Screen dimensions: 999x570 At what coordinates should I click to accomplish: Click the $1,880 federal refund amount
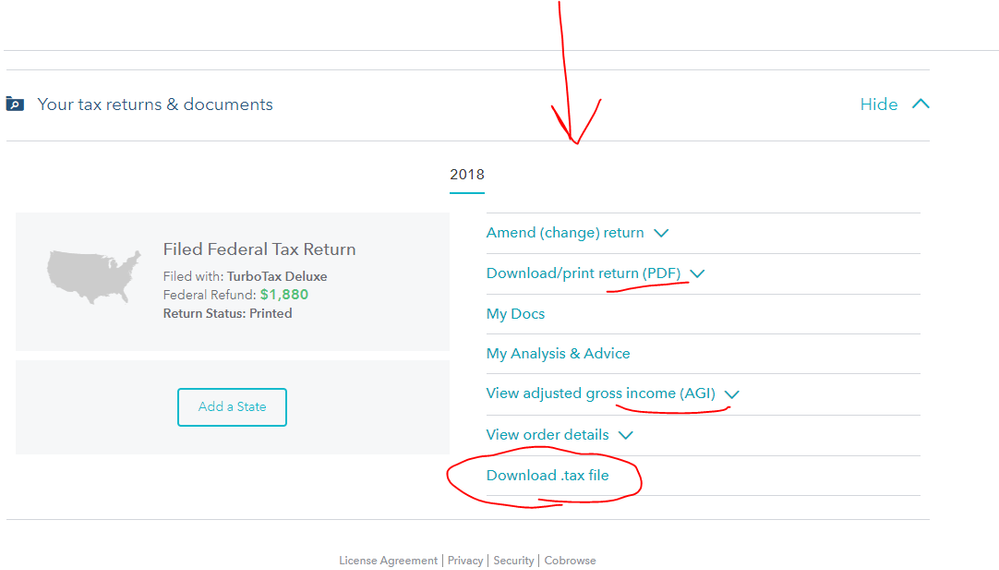pyautogui.click(x=284, y=295)
